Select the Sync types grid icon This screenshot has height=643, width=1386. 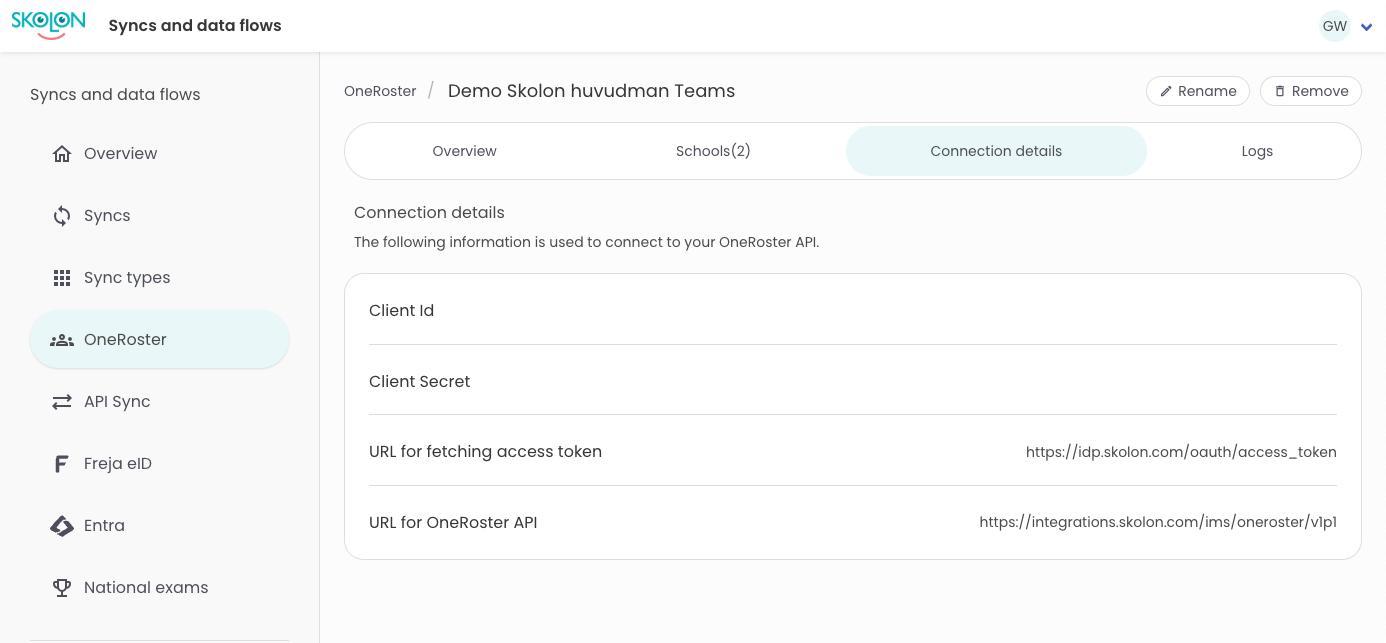click(62, 278)
